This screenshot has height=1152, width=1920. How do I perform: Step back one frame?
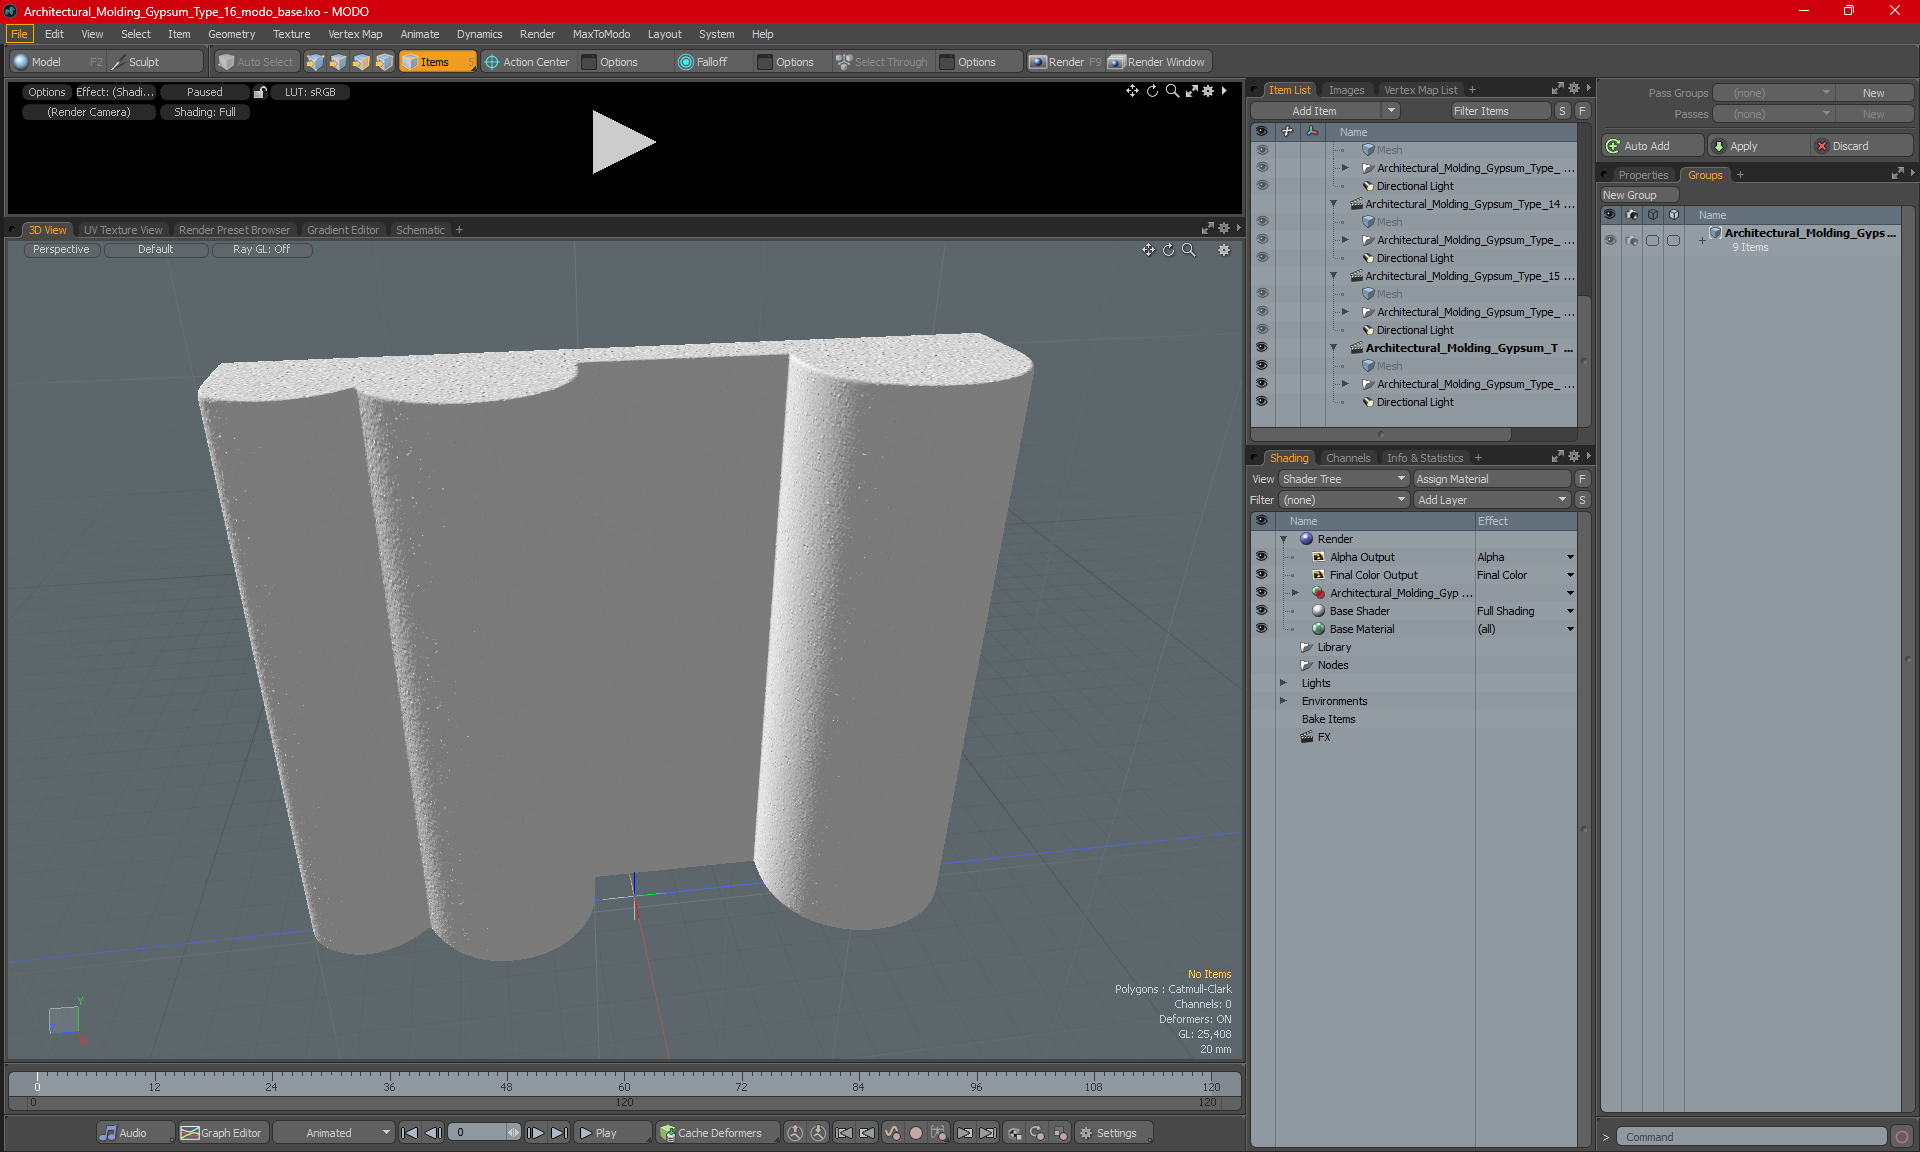[433, 1133]
